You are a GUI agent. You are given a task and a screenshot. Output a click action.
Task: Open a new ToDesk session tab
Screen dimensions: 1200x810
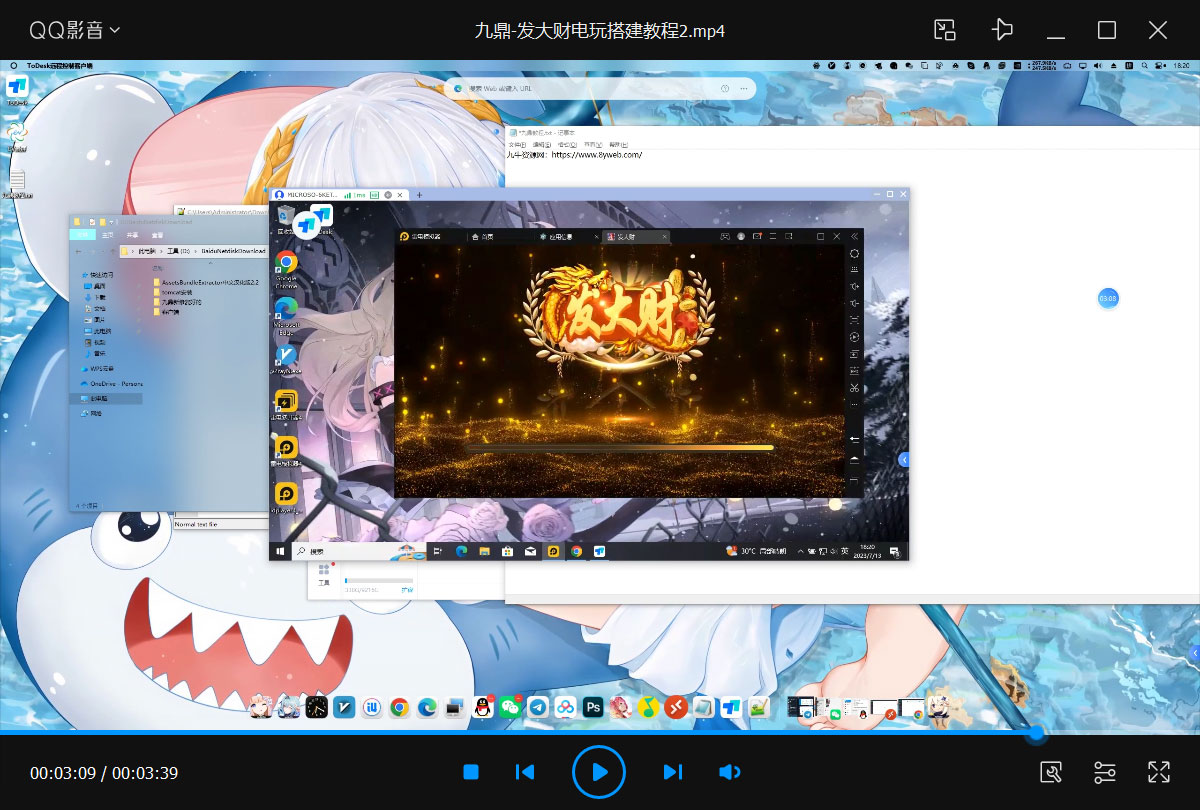(419, 194)
